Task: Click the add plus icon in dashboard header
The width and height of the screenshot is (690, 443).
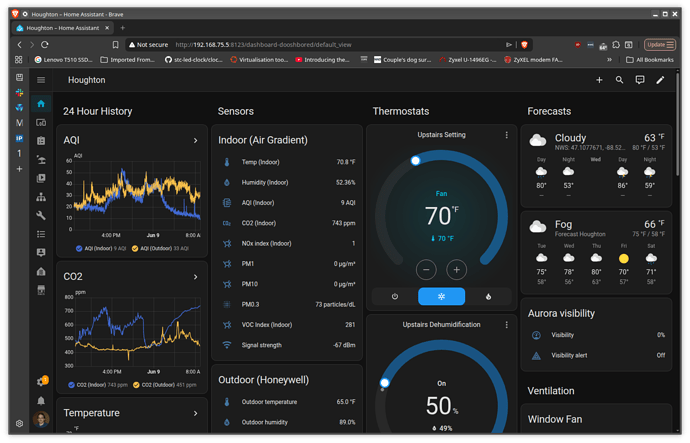Action: tap(599, 80)
